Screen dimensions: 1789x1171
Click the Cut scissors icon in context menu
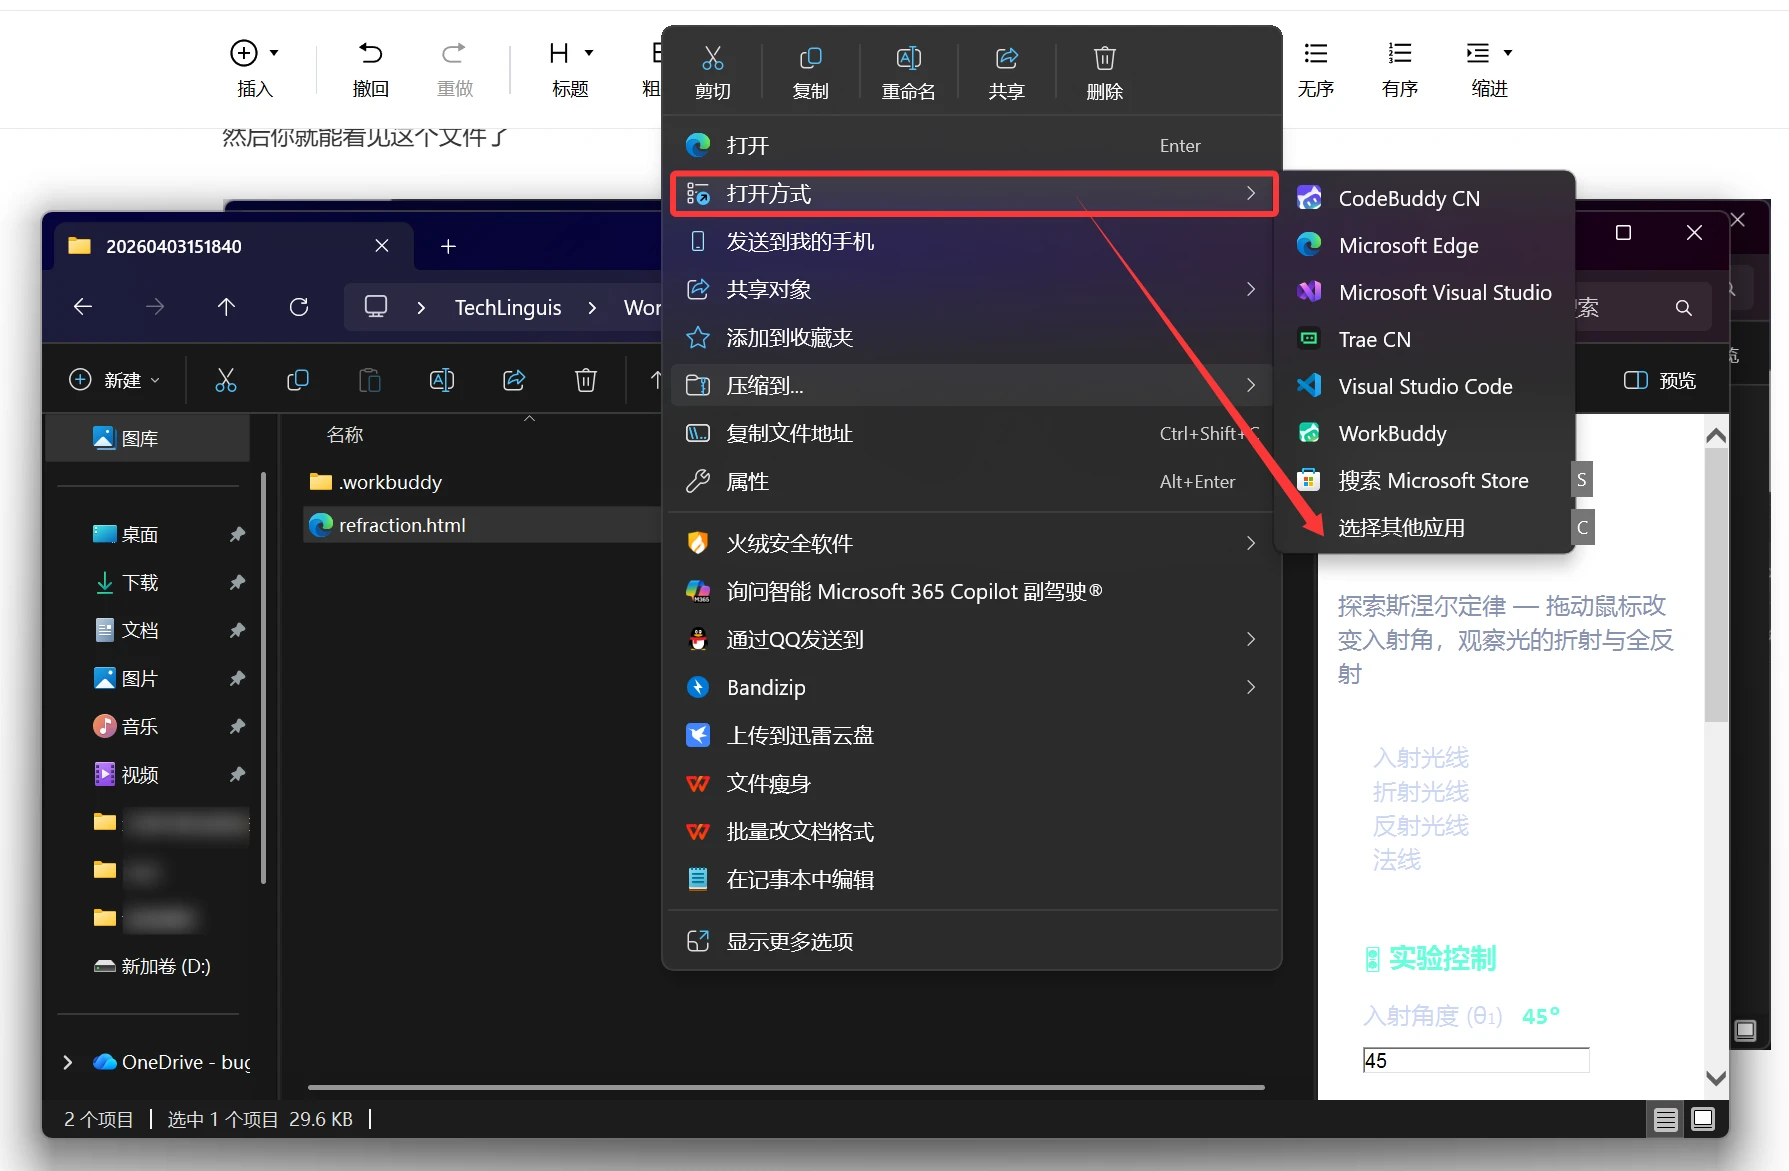point(712,71)
